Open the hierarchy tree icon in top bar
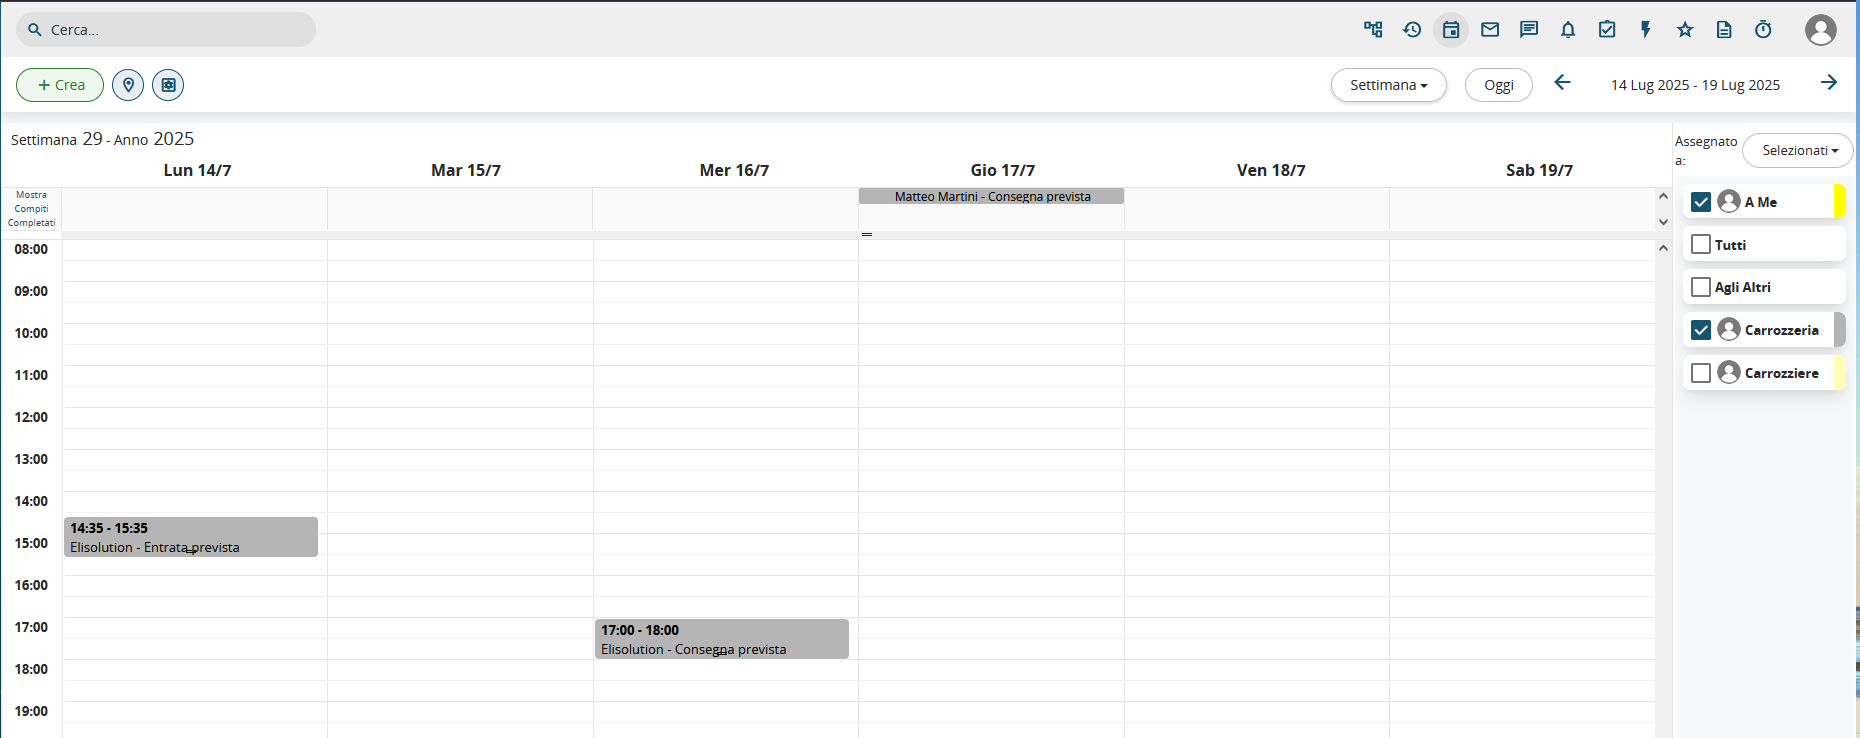The image size is (1860, 738). pos(1373,30)
